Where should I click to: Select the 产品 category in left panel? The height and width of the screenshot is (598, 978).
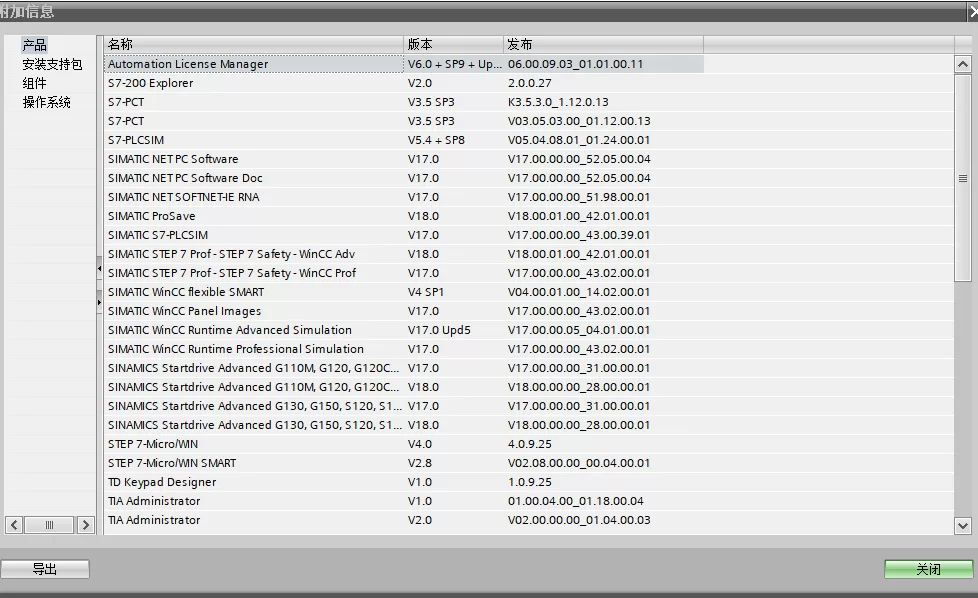pos(34,45)
